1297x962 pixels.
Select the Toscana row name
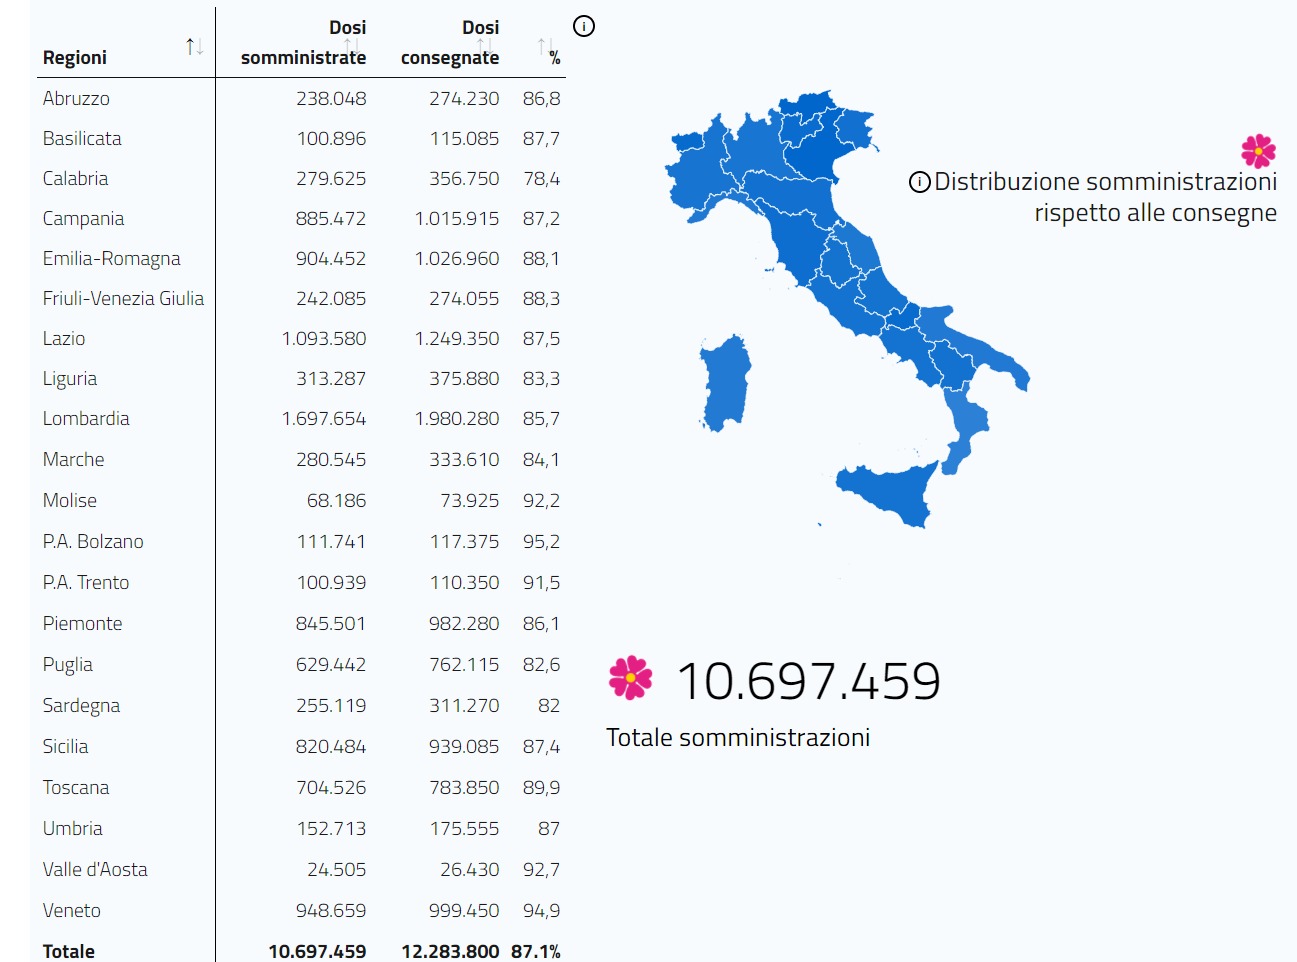coord(76,787)
